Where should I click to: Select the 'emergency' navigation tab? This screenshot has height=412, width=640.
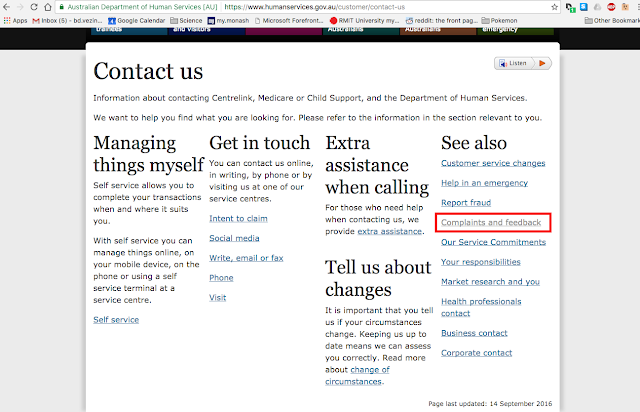(x=516, y=31)
